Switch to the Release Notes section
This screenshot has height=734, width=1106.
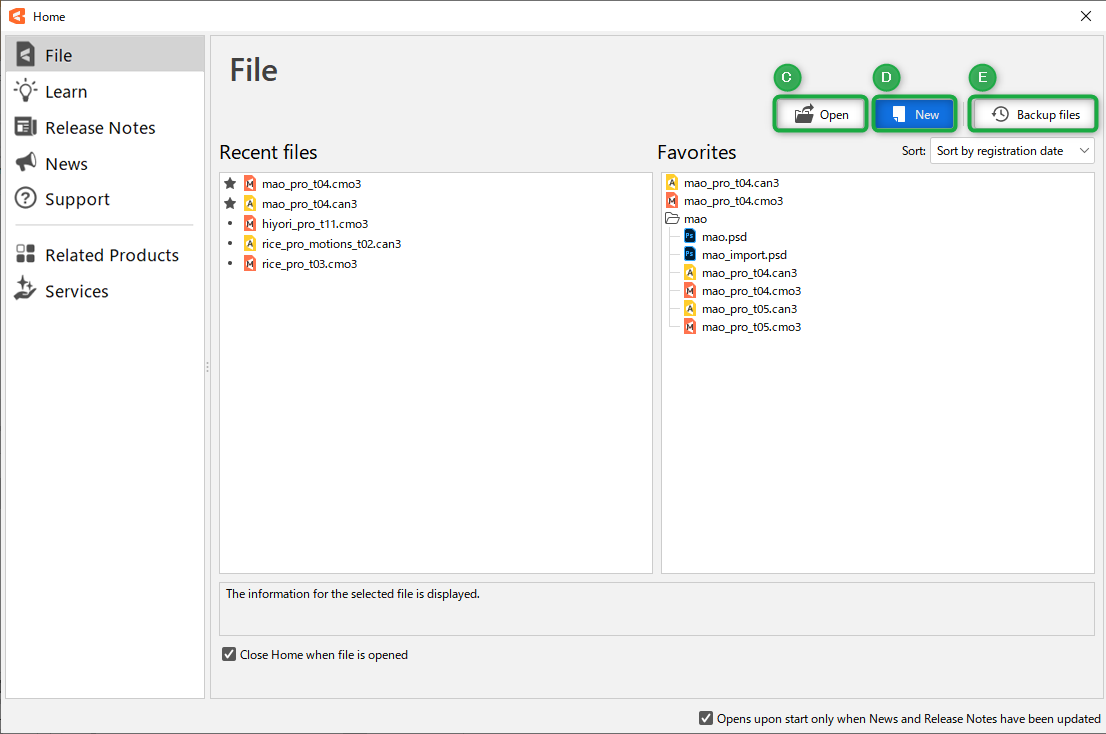[100, 128]
